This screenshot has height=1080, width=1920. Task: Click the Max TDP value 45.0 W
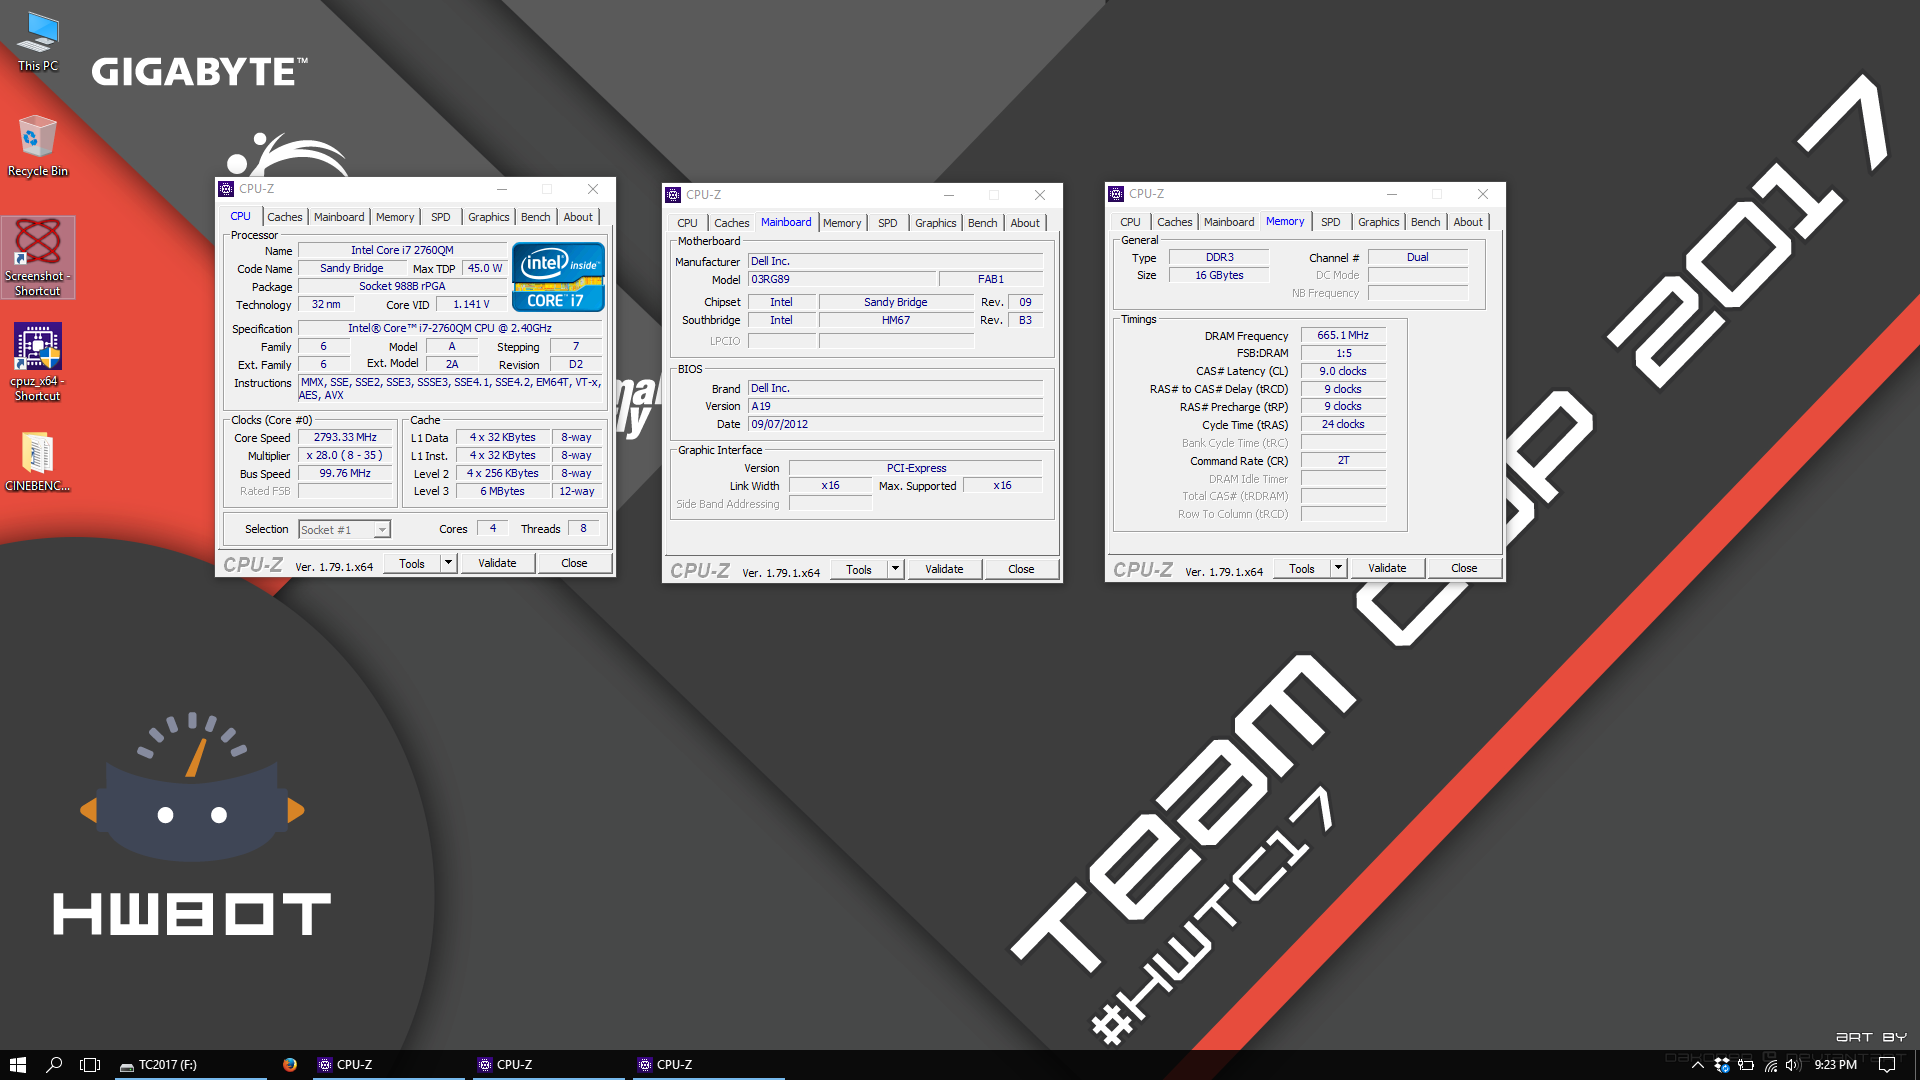(x=486, y=269)
